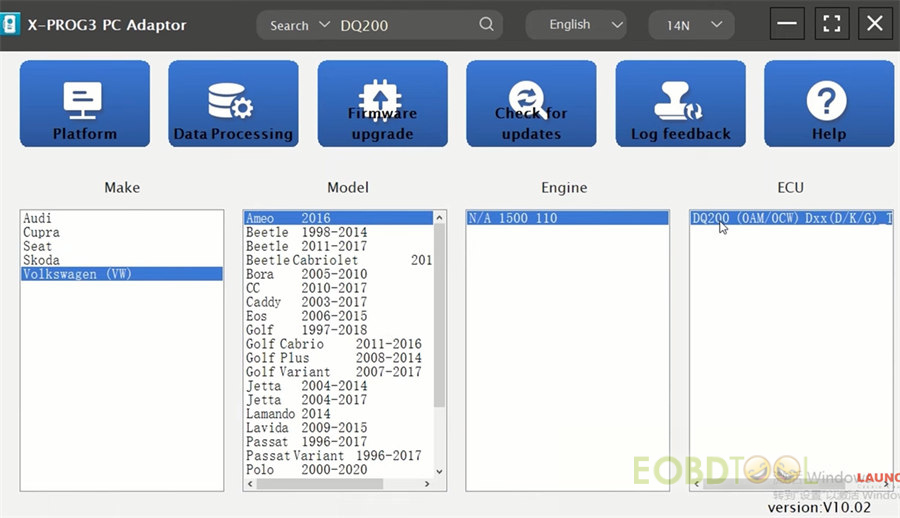Select Lamando 2014 model
Screen dimensions: 900x518
pos(338,413)
